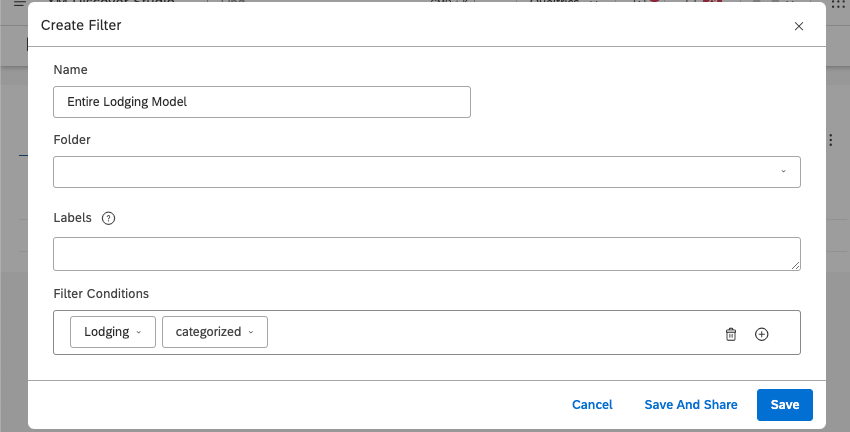Screen dimensions: 850x432
Task: Click the Labels field label text
Action: point(72,218)
